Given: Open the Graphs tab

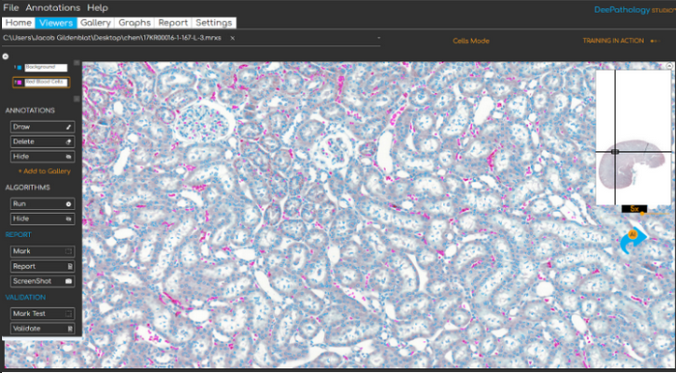Looking at the screenshot, I should click(x=135, y=23).
